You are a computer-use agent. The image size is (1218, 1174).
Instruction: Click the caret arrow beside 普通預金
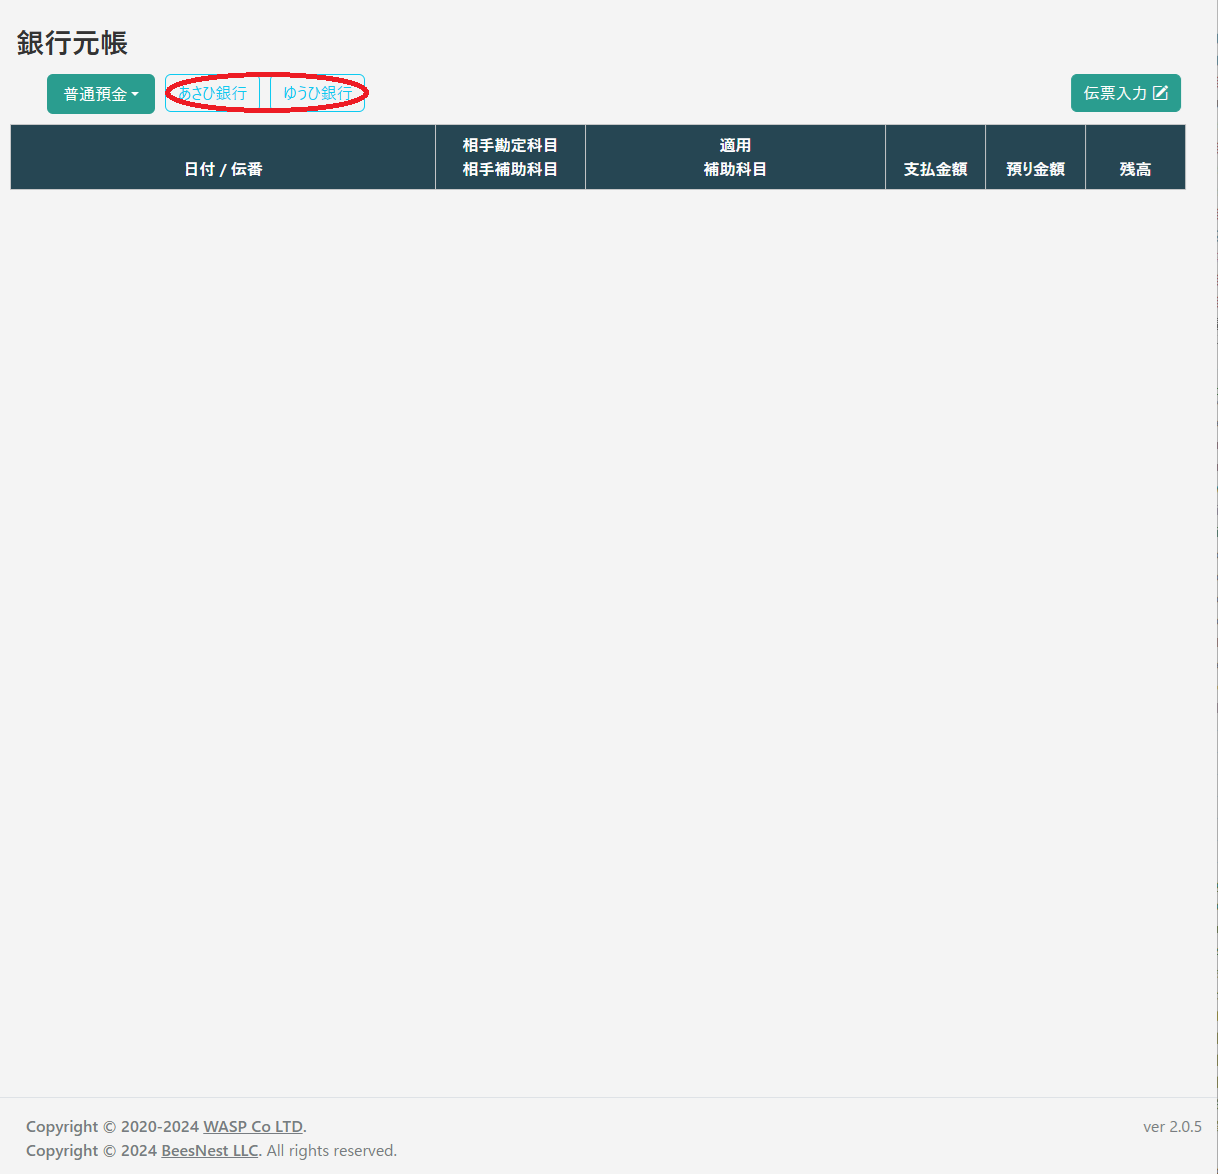(x=135, y=95)
